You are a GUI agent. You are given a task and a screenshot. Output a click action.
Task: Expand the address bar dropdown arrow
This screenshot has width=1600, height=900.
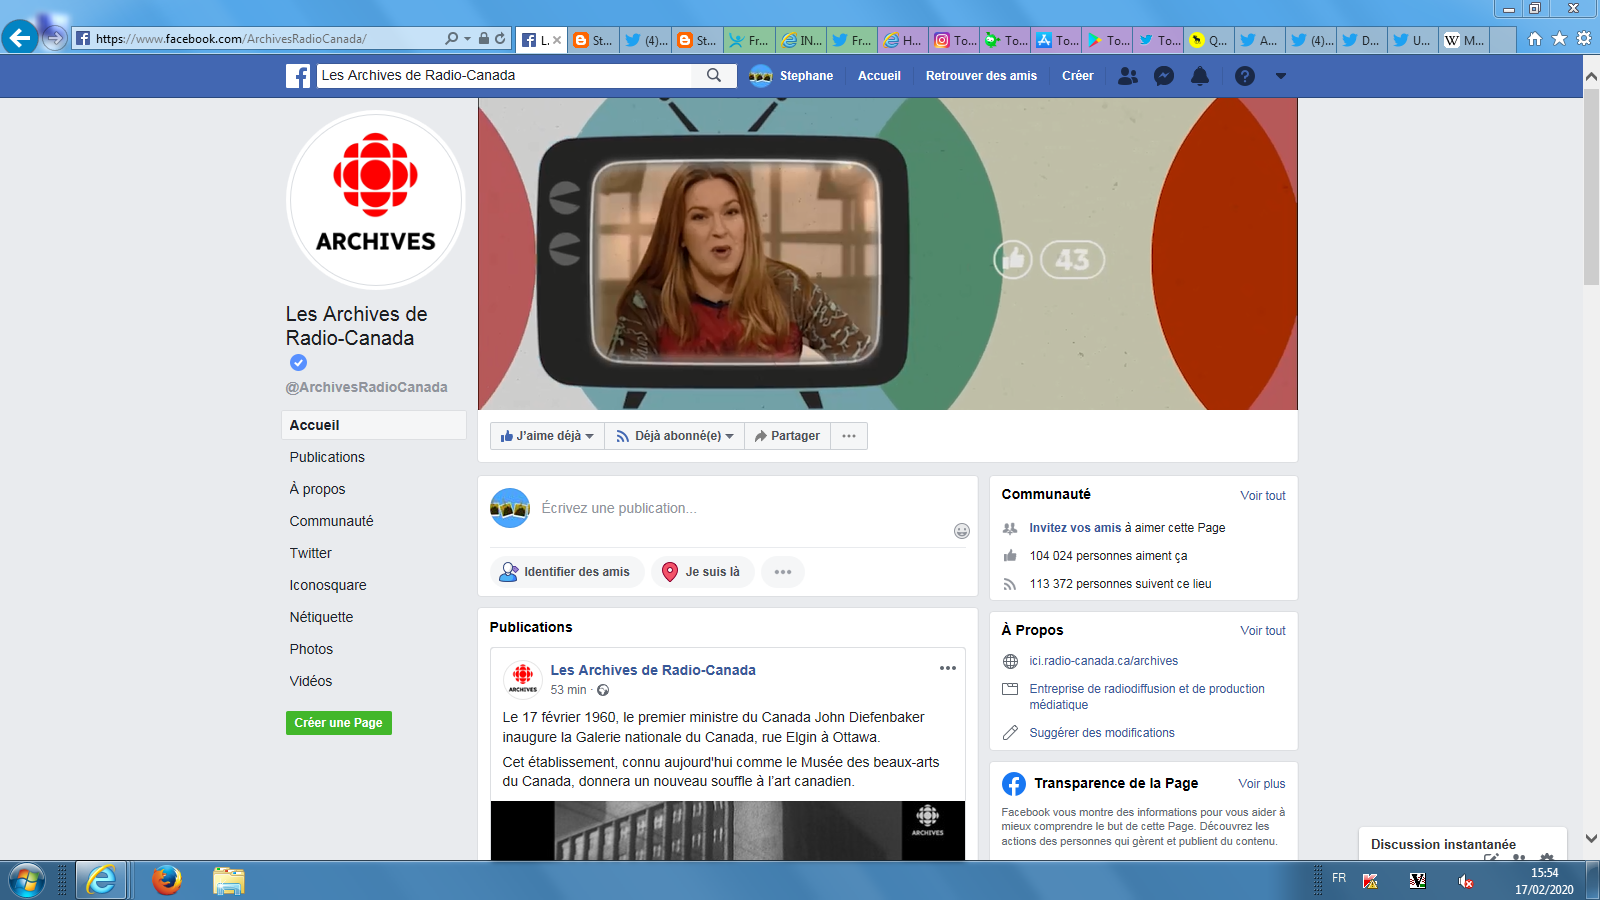(x=467, y=39)
